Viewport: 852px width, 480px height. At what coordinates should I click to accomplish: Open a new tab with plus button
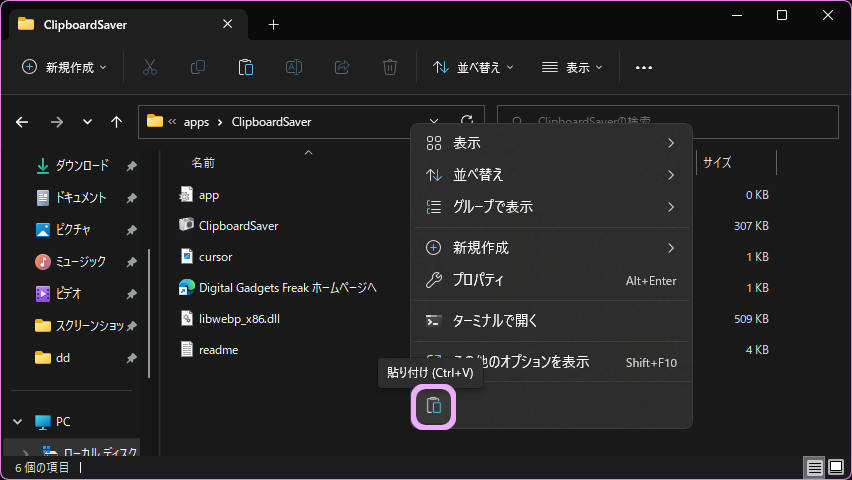[x=273, y=24]
